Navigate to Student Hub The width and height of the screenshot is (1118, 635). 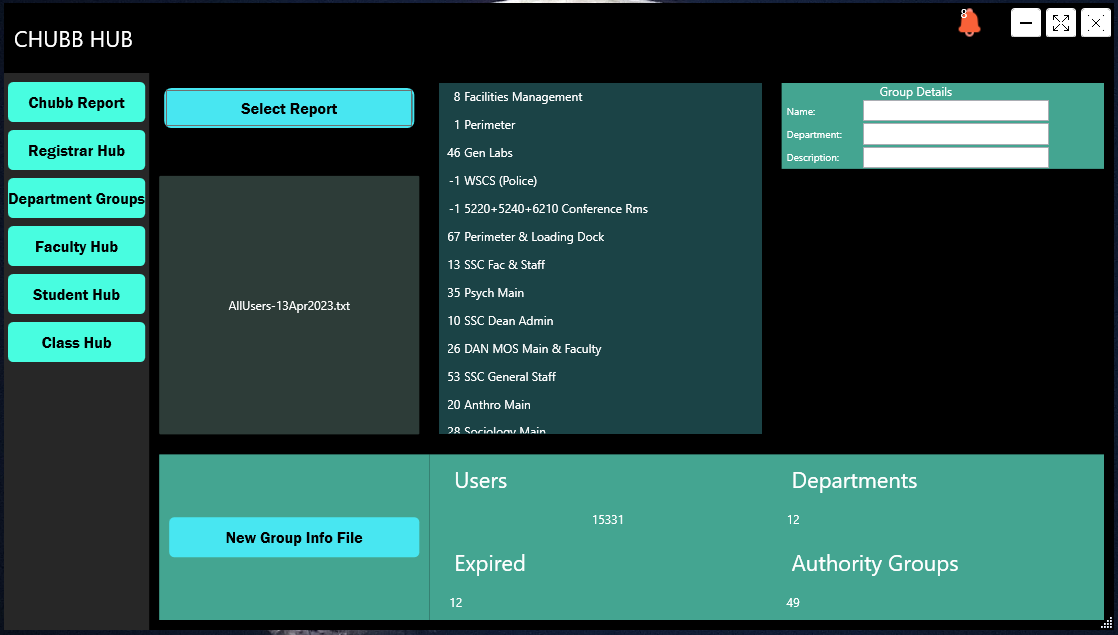click(x=77, y=295)
